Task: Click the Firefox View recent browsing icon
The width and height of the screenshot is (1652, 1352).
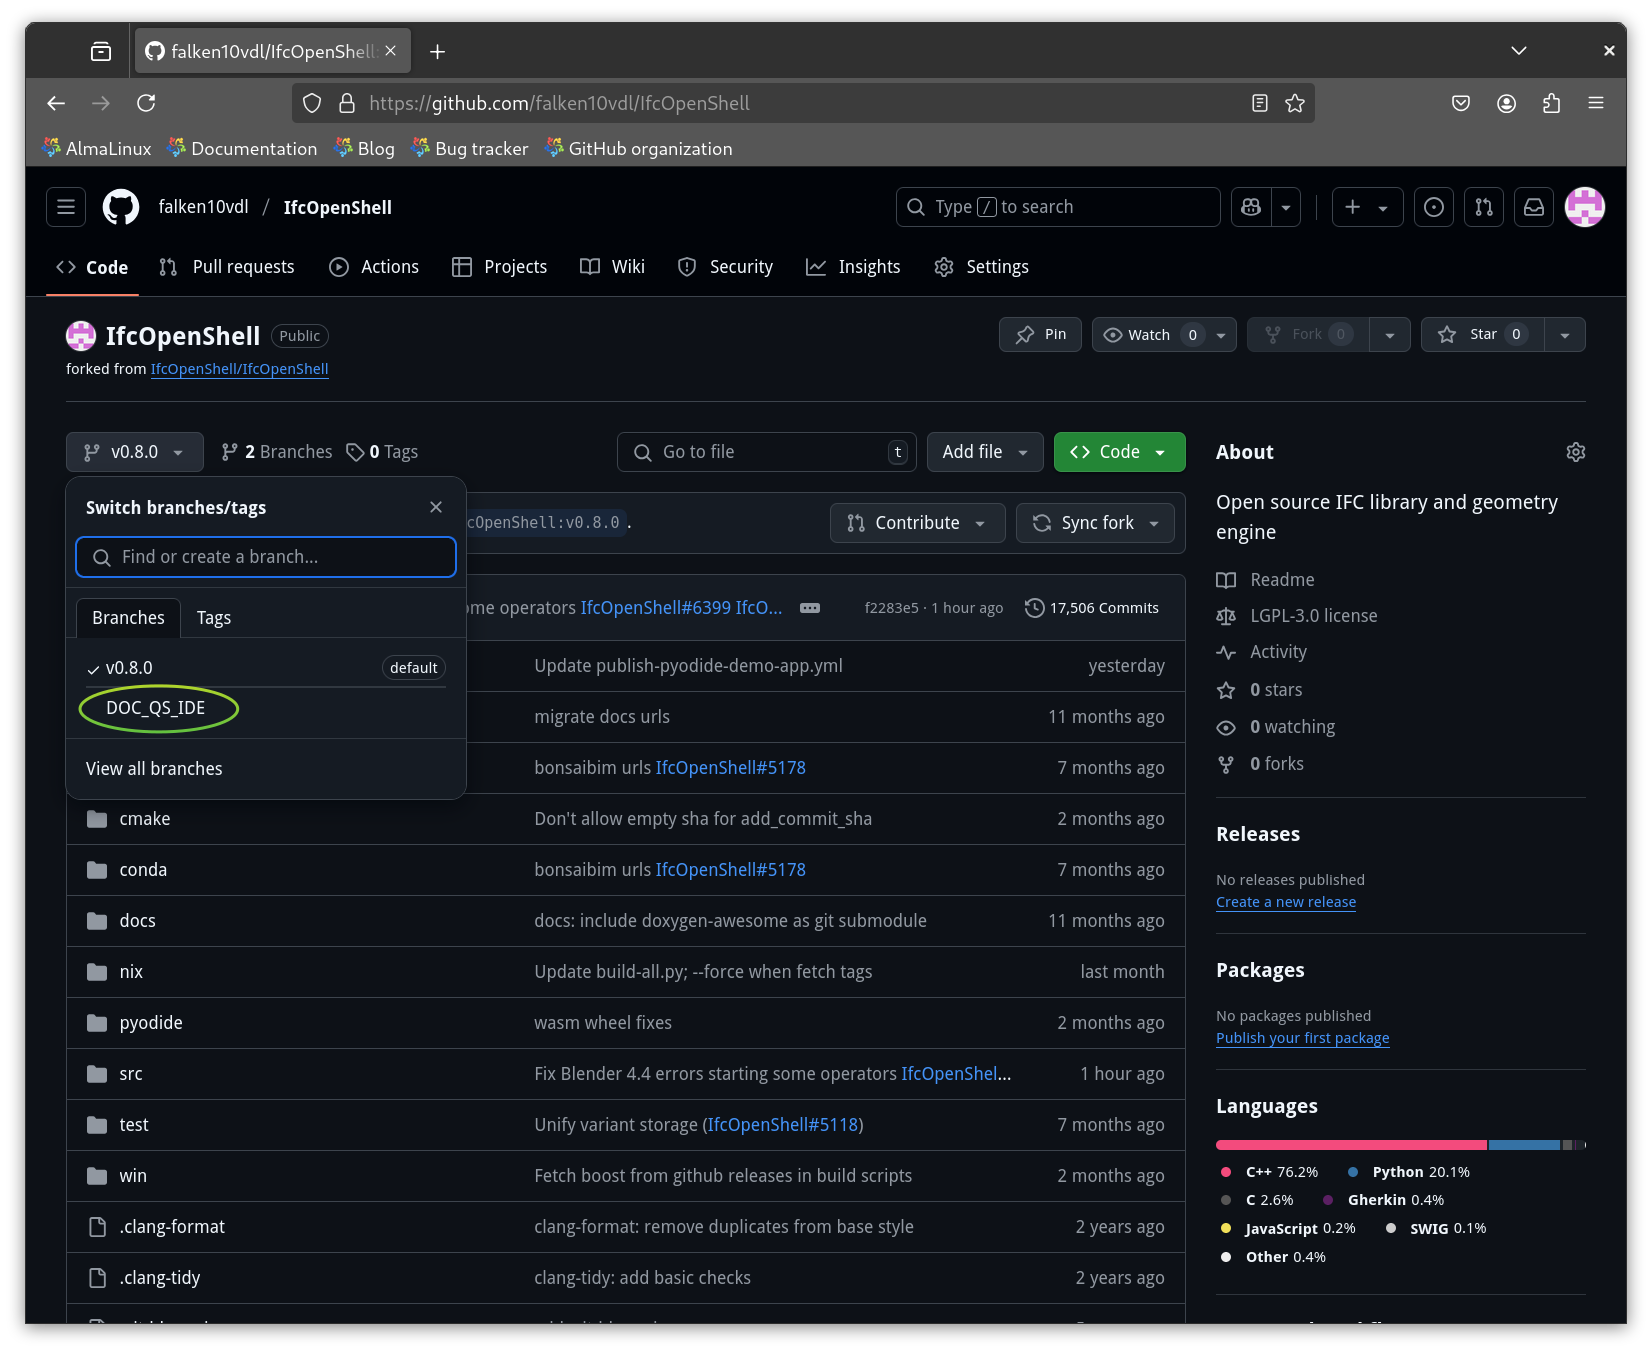Action: 101,51
